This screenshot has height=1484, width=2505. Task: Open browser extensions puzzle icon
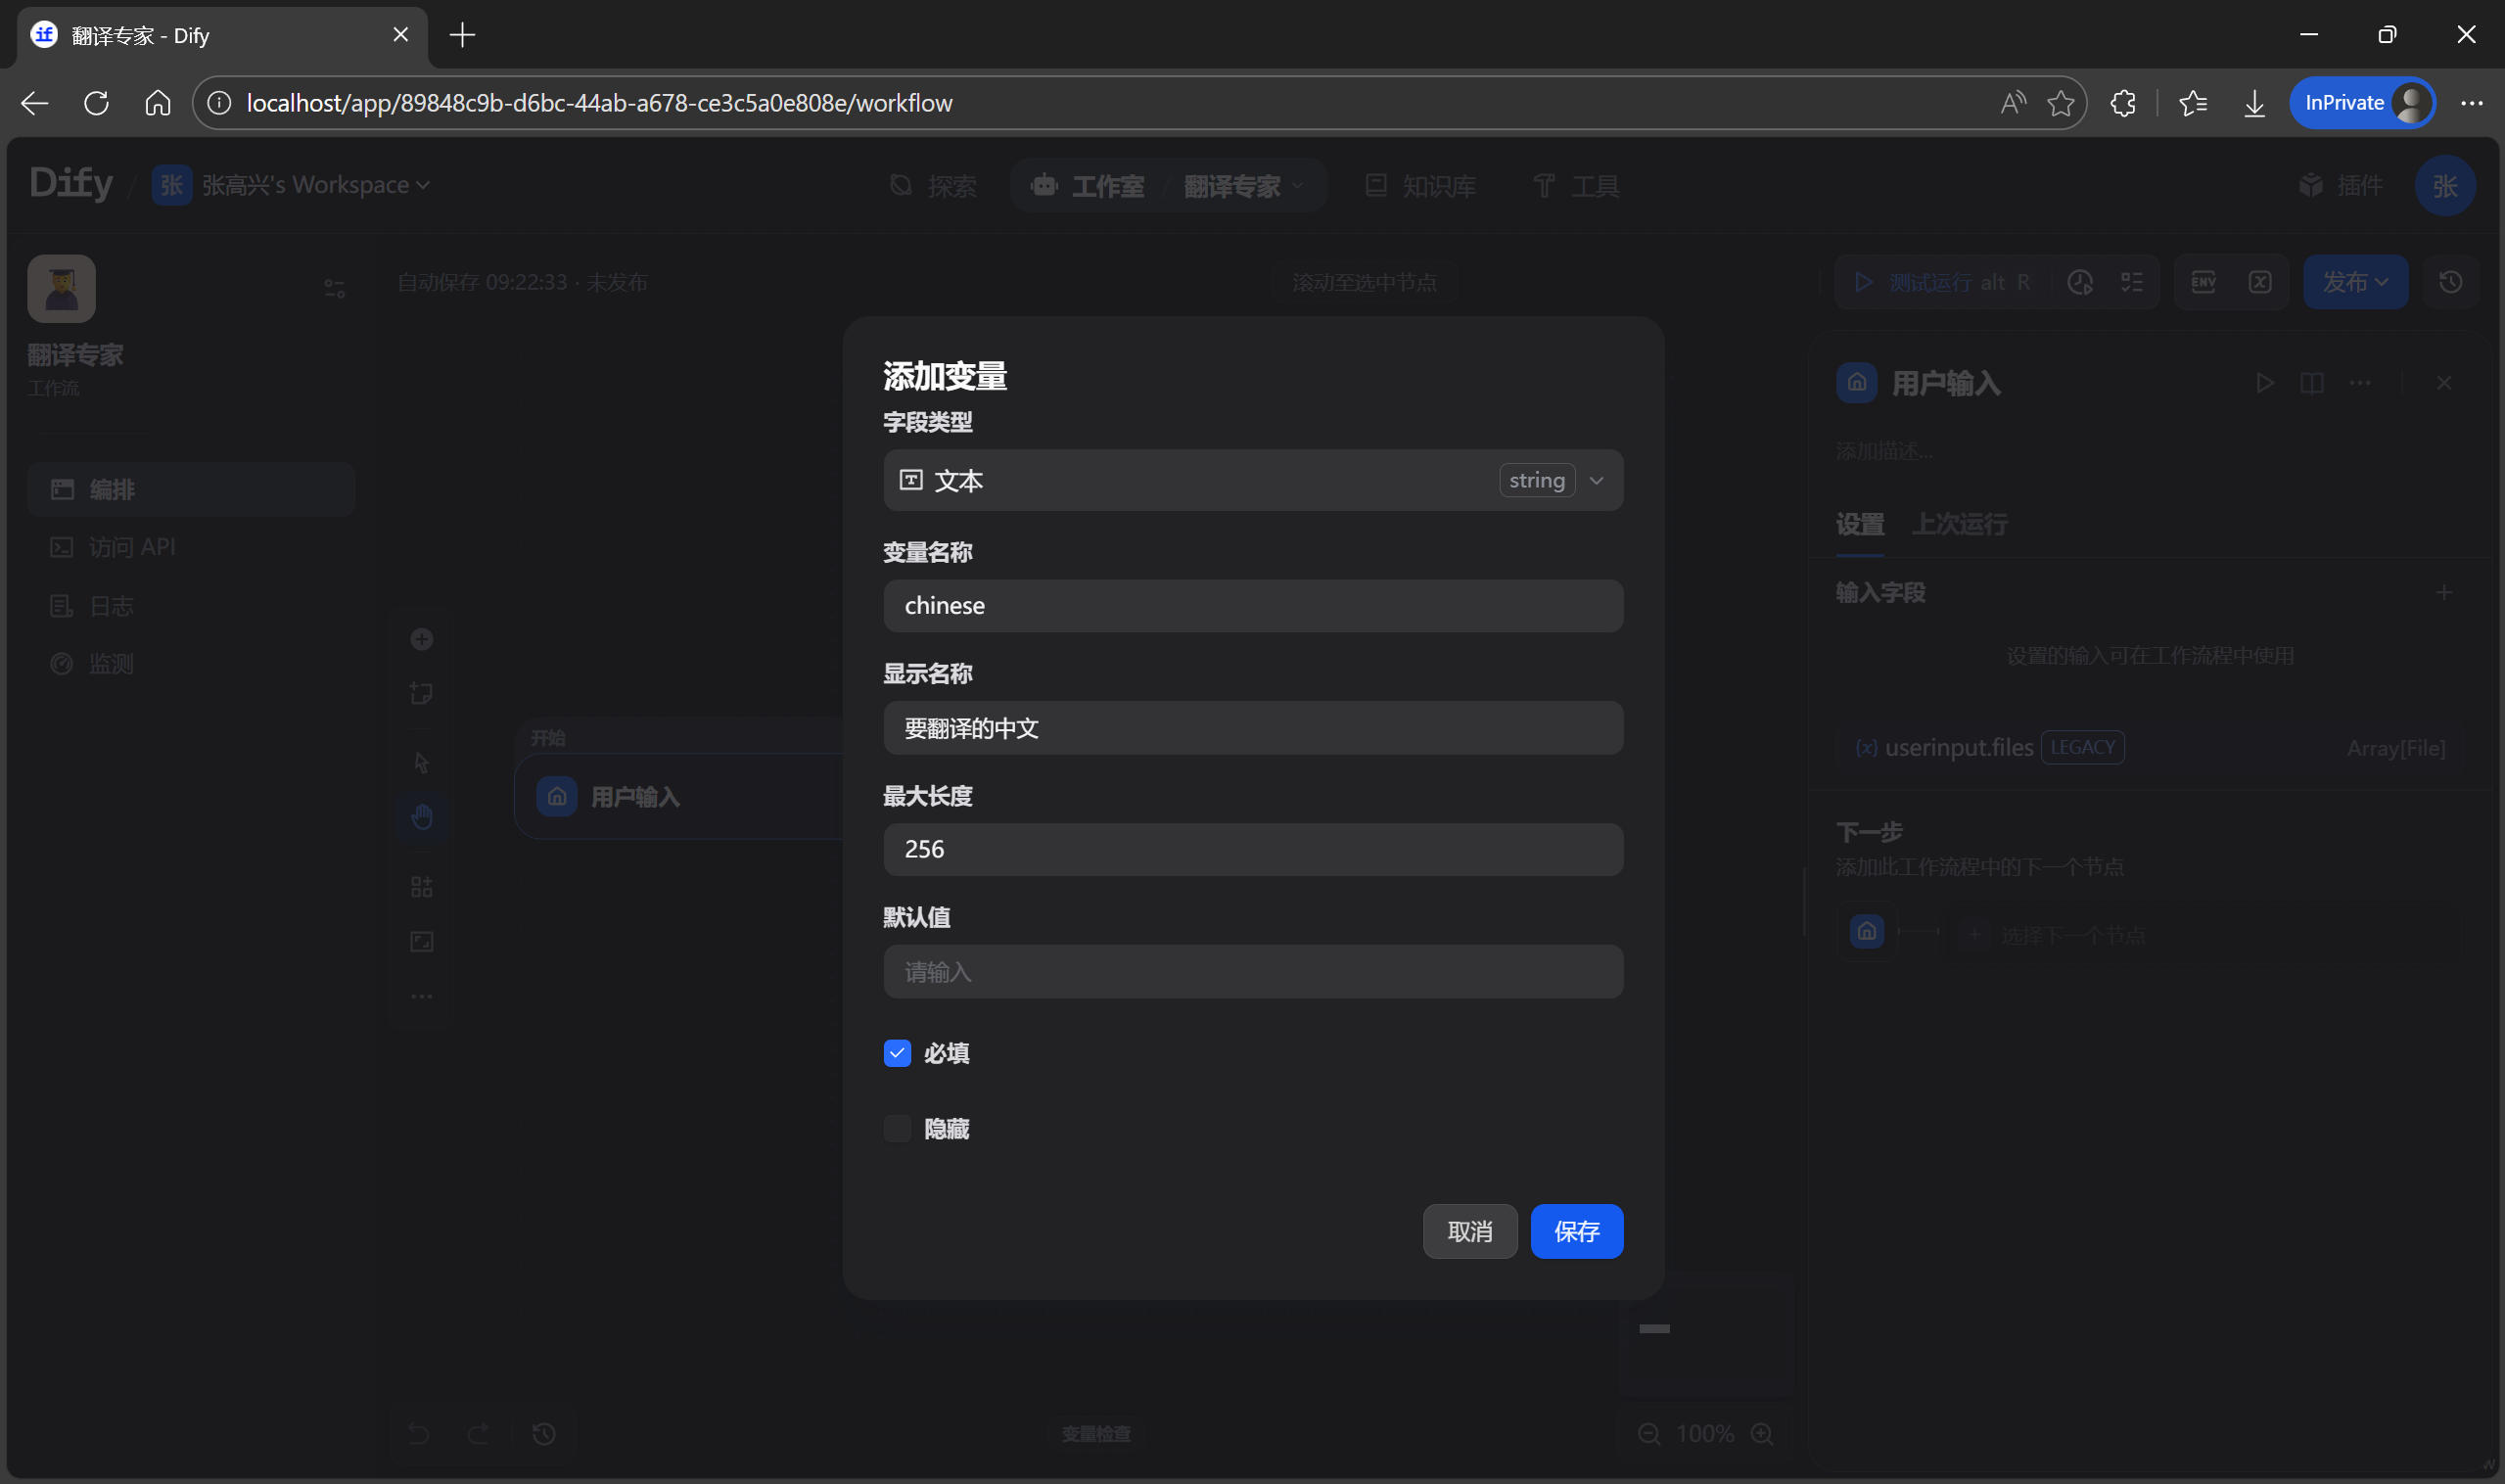(x=2123, y=103)
